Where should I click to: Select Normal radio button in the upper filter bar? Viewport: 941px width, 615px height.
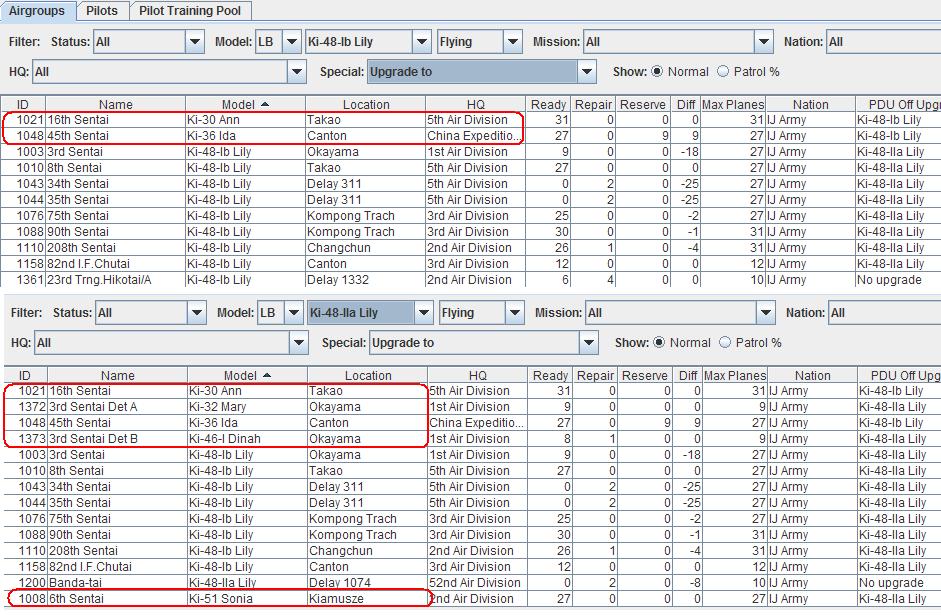pyautogui.click(x=657, y=71)
